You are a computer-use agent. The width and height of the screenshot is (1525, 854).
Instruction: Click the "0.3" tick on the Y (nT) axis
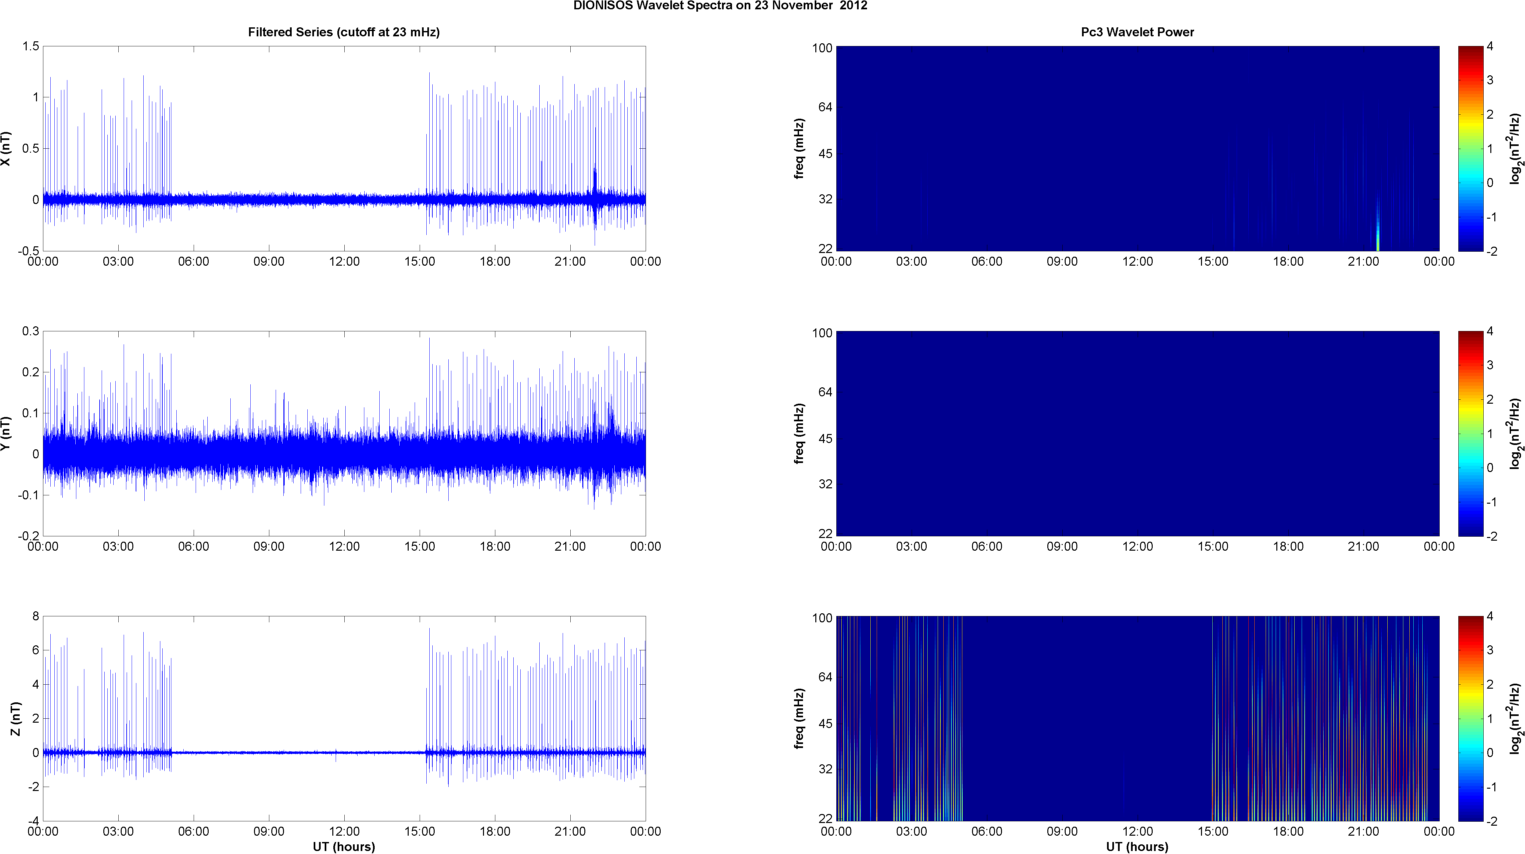tap(30, 331)
